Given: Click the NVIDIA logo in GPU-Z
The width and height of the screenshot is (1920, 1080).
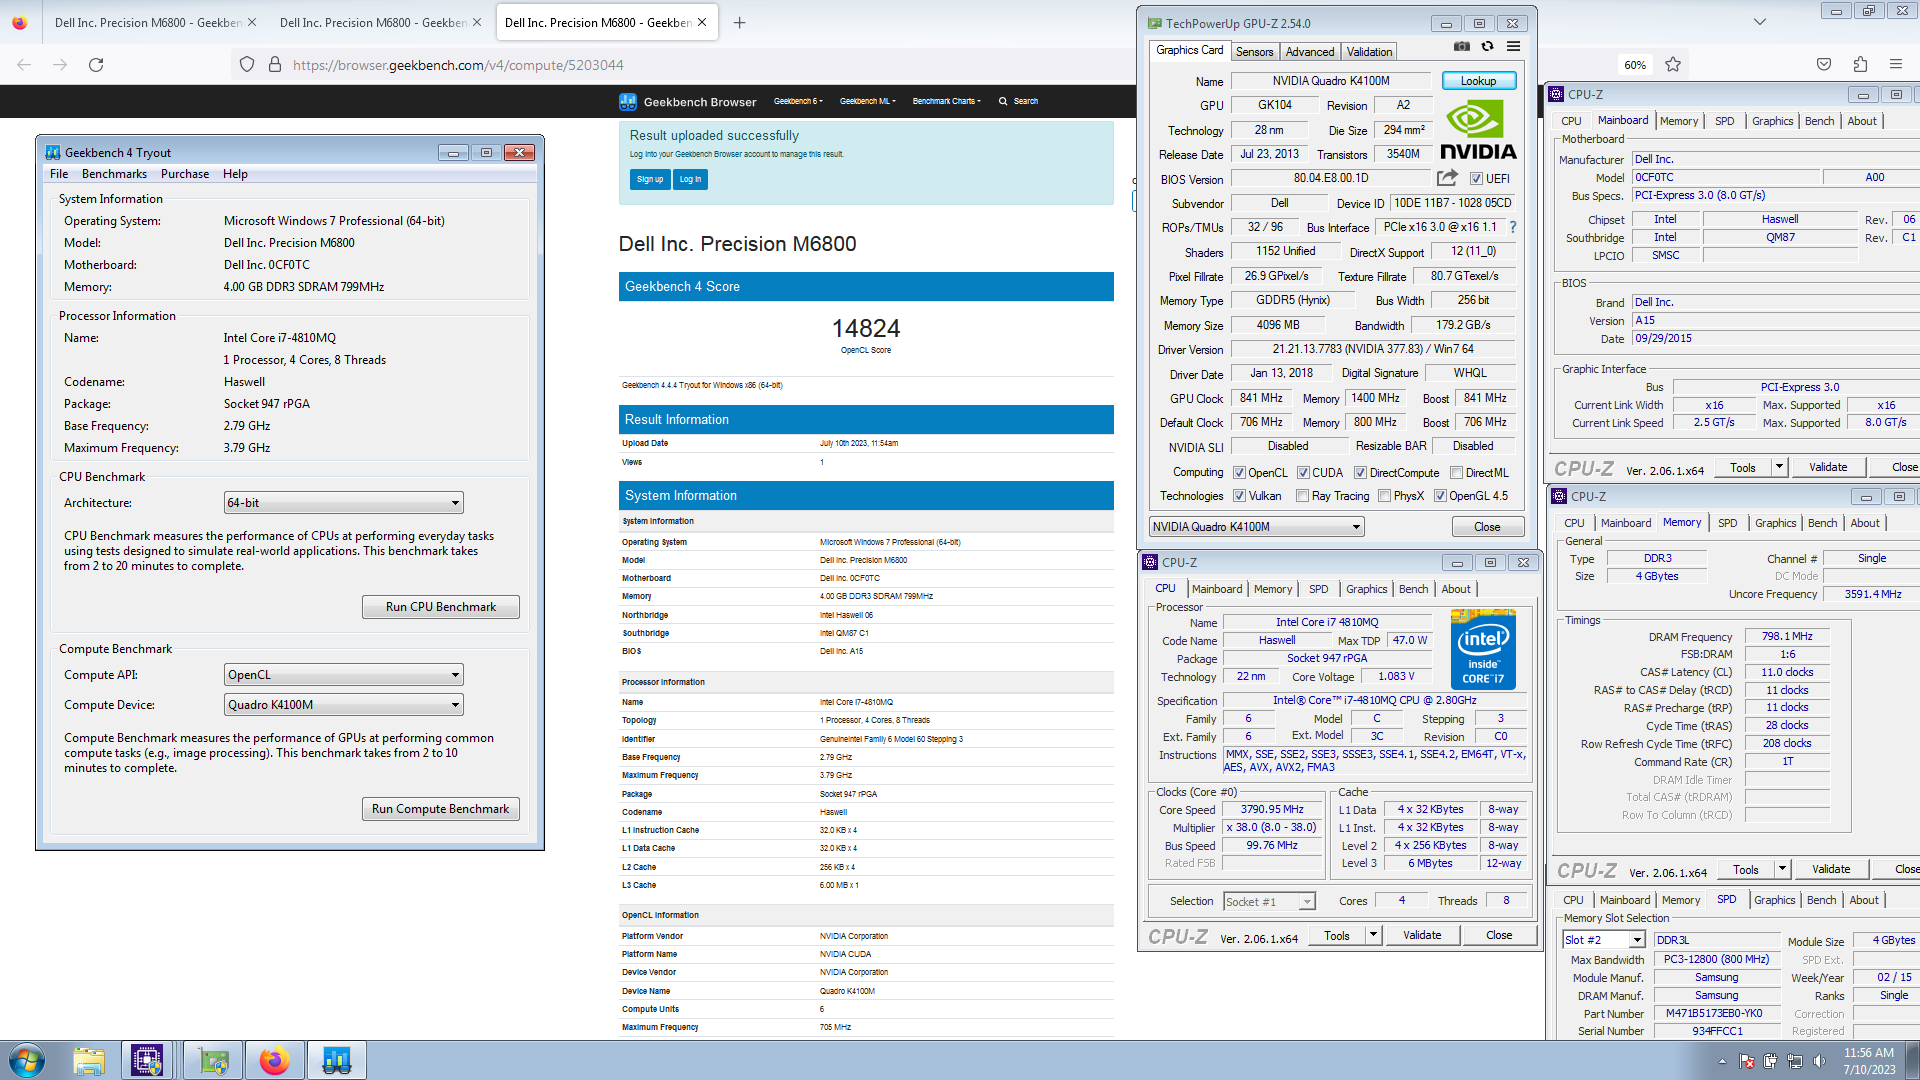Looking at the screenshot, I should tap(1478, 130).
